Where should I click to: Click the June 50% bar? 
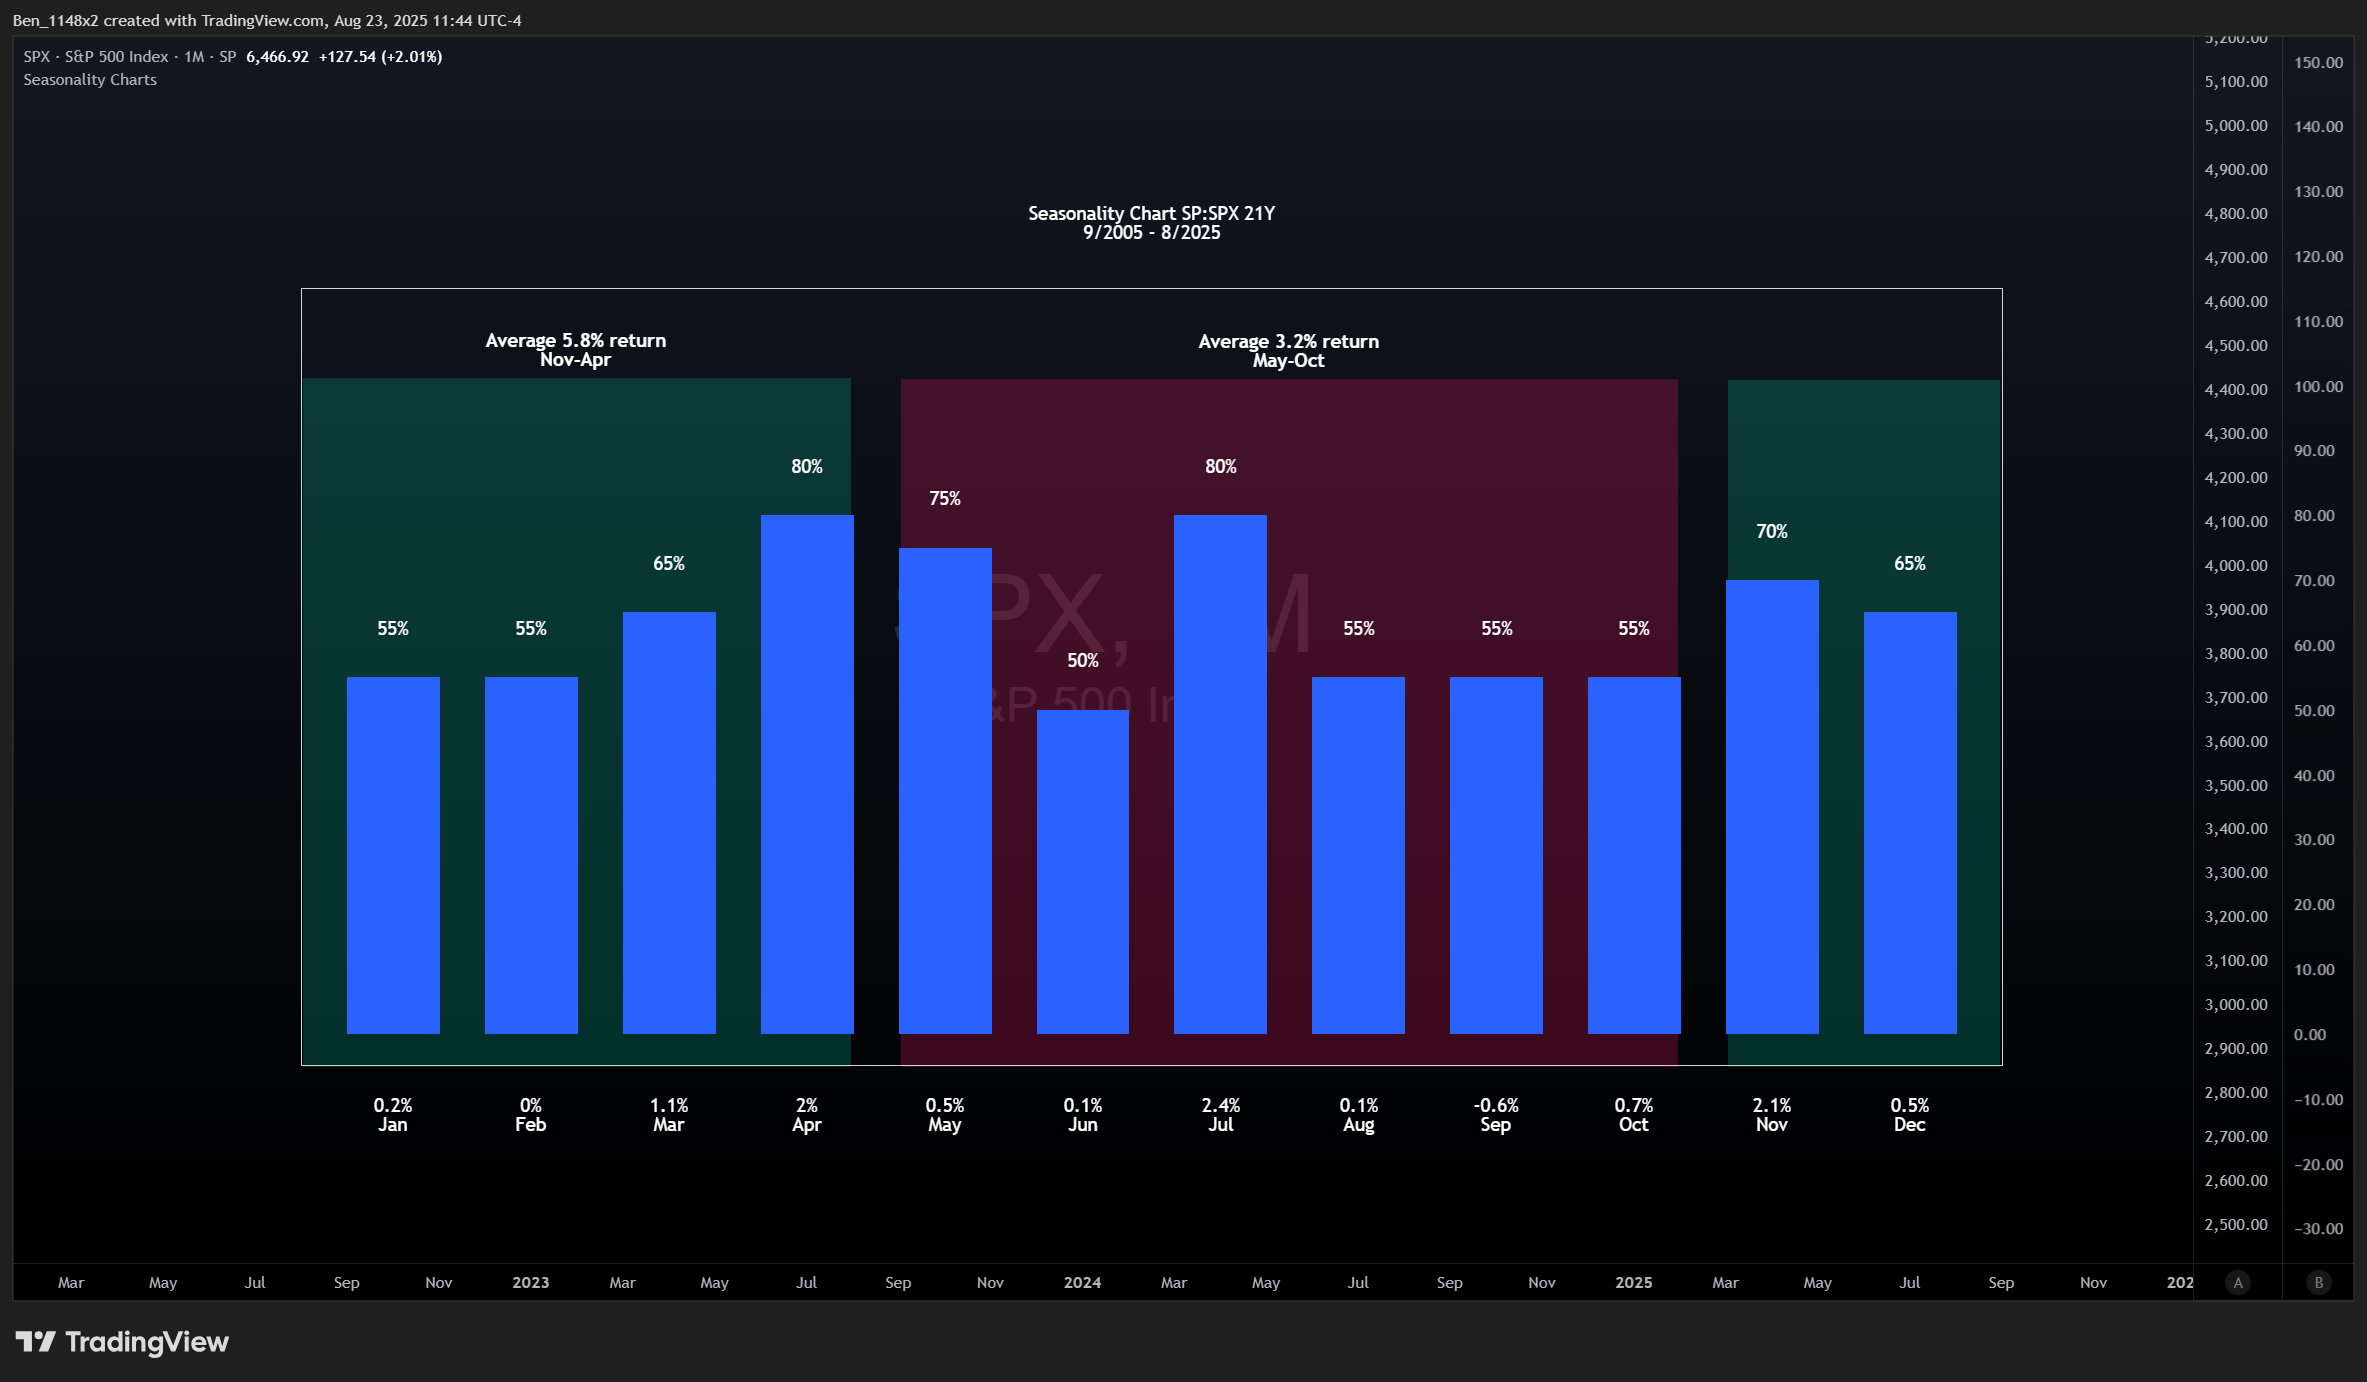(x=1083, y=870)
